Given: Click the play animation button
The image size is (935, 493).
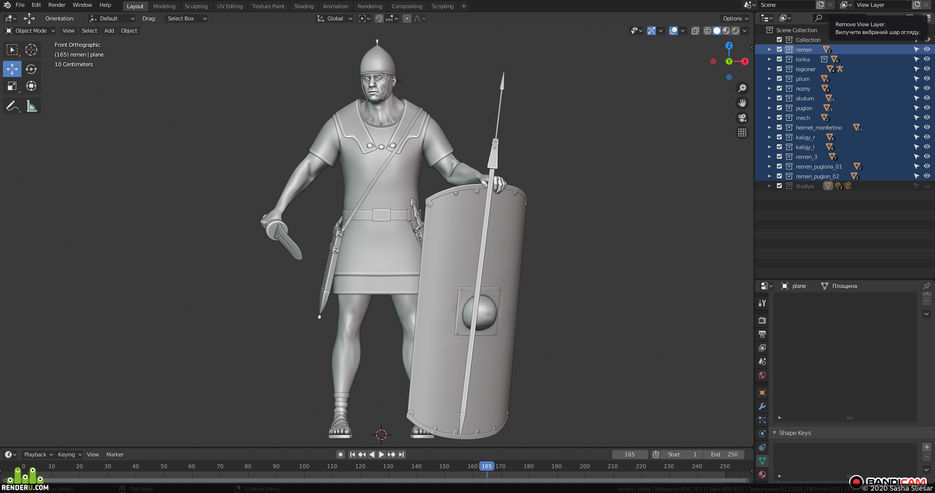Looking at the screenshot, I should [x=382, y=455].
